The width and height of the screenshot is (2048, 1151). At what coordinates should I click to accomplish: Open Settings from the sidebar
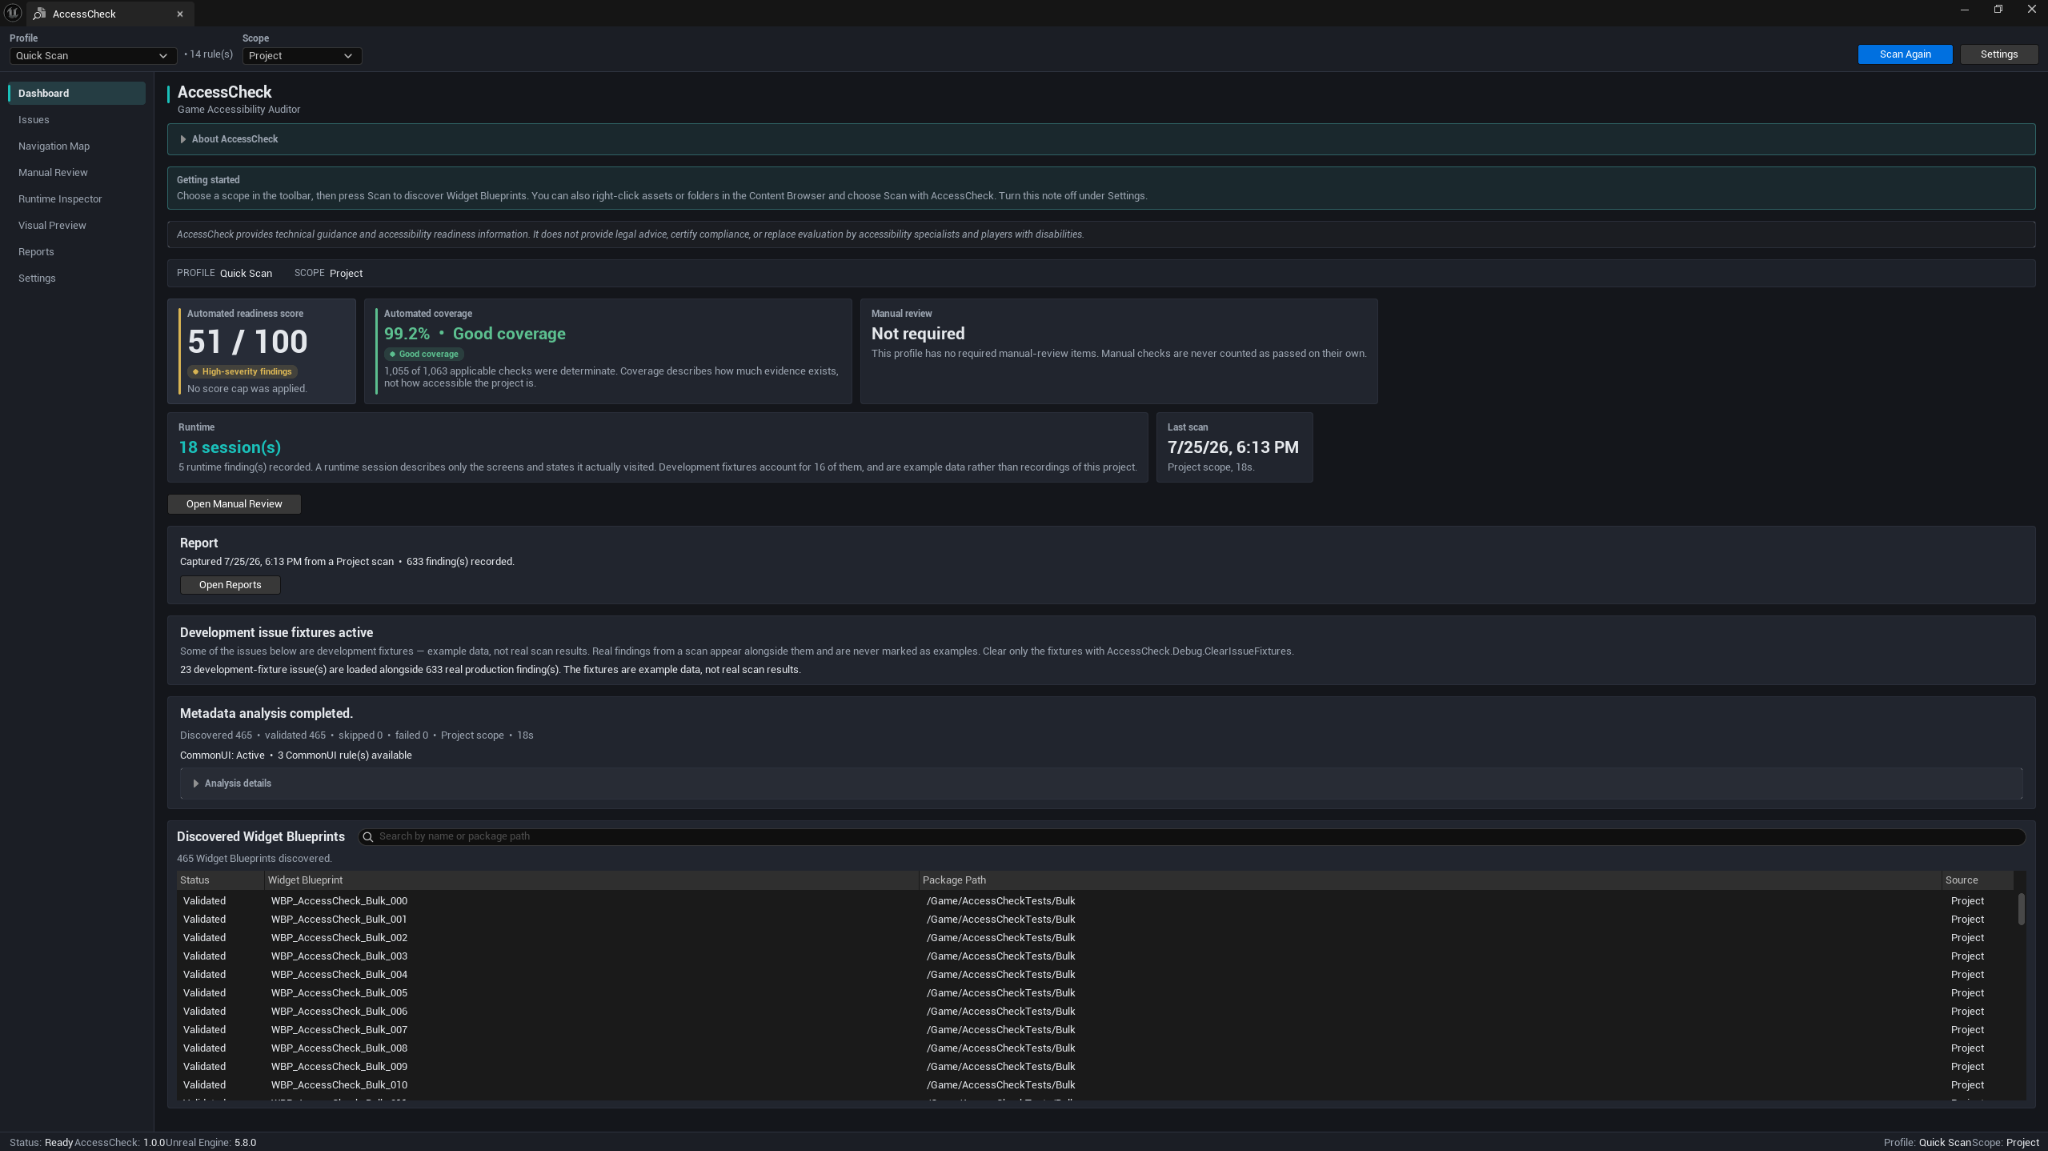coord(76,279)
